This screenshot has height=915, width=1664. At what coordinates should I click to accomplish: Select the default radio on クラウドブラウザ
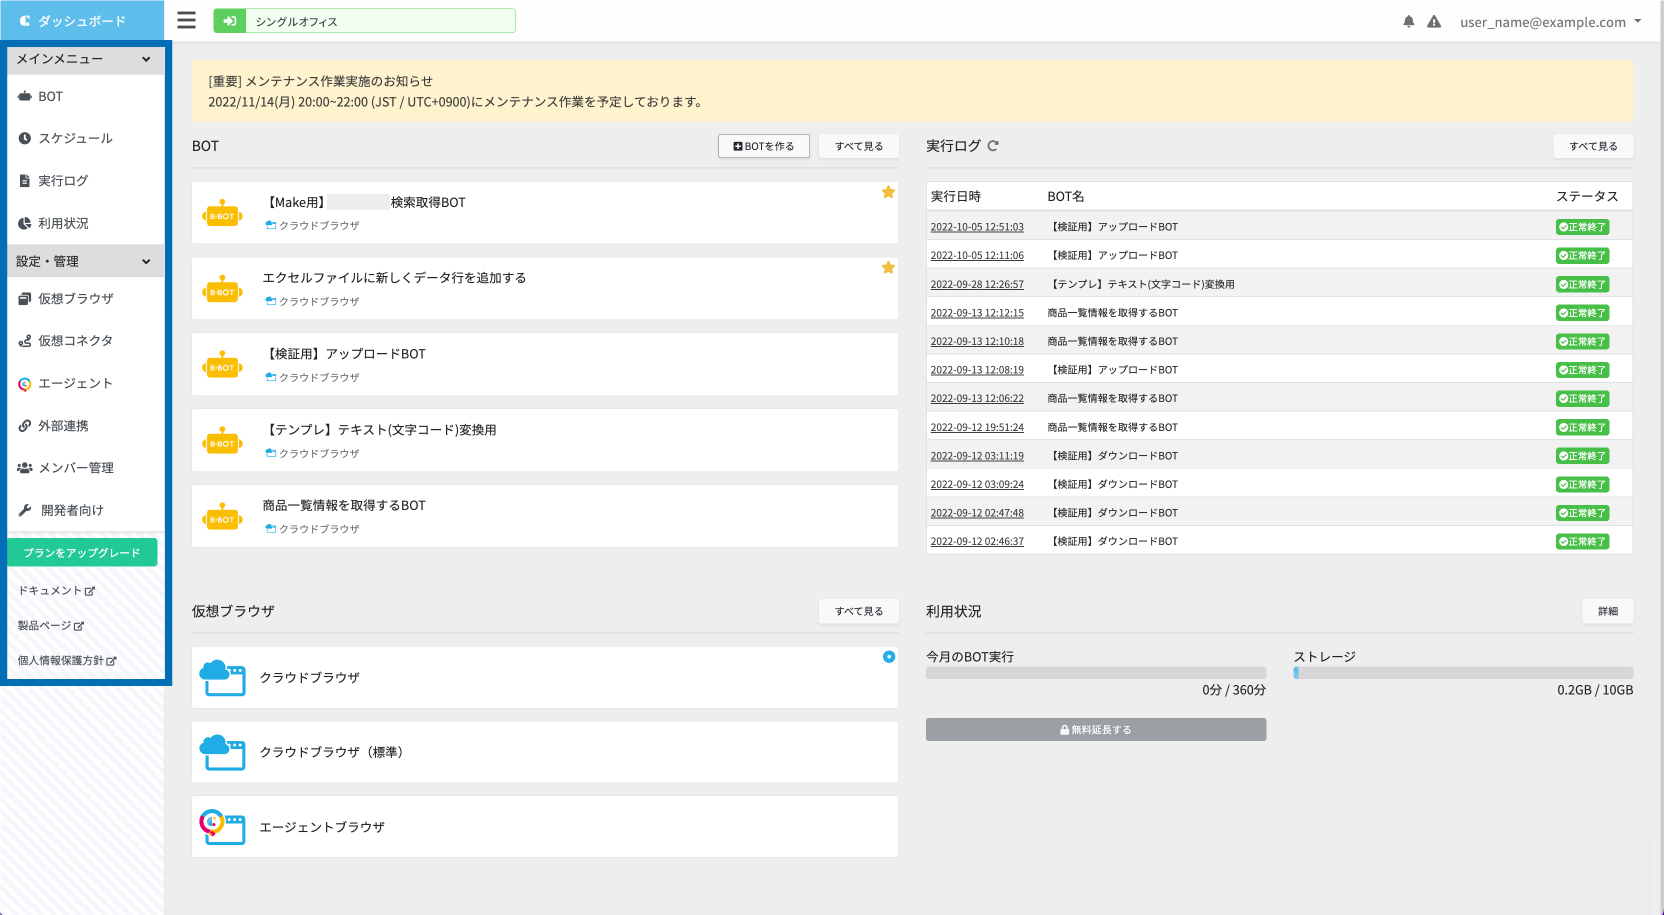click(x=889, y=657)
